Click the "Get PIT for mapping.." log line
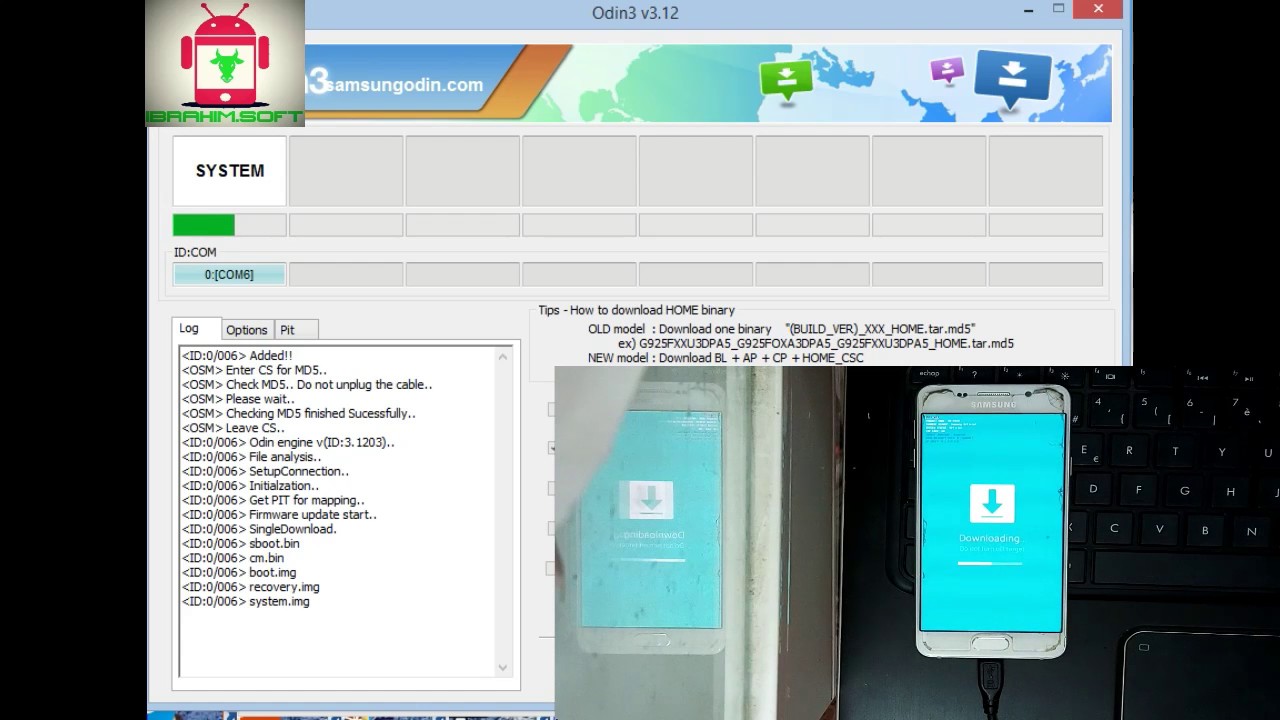The width and height of the screenshot is (1280, 720). click(x=273, y=500)
